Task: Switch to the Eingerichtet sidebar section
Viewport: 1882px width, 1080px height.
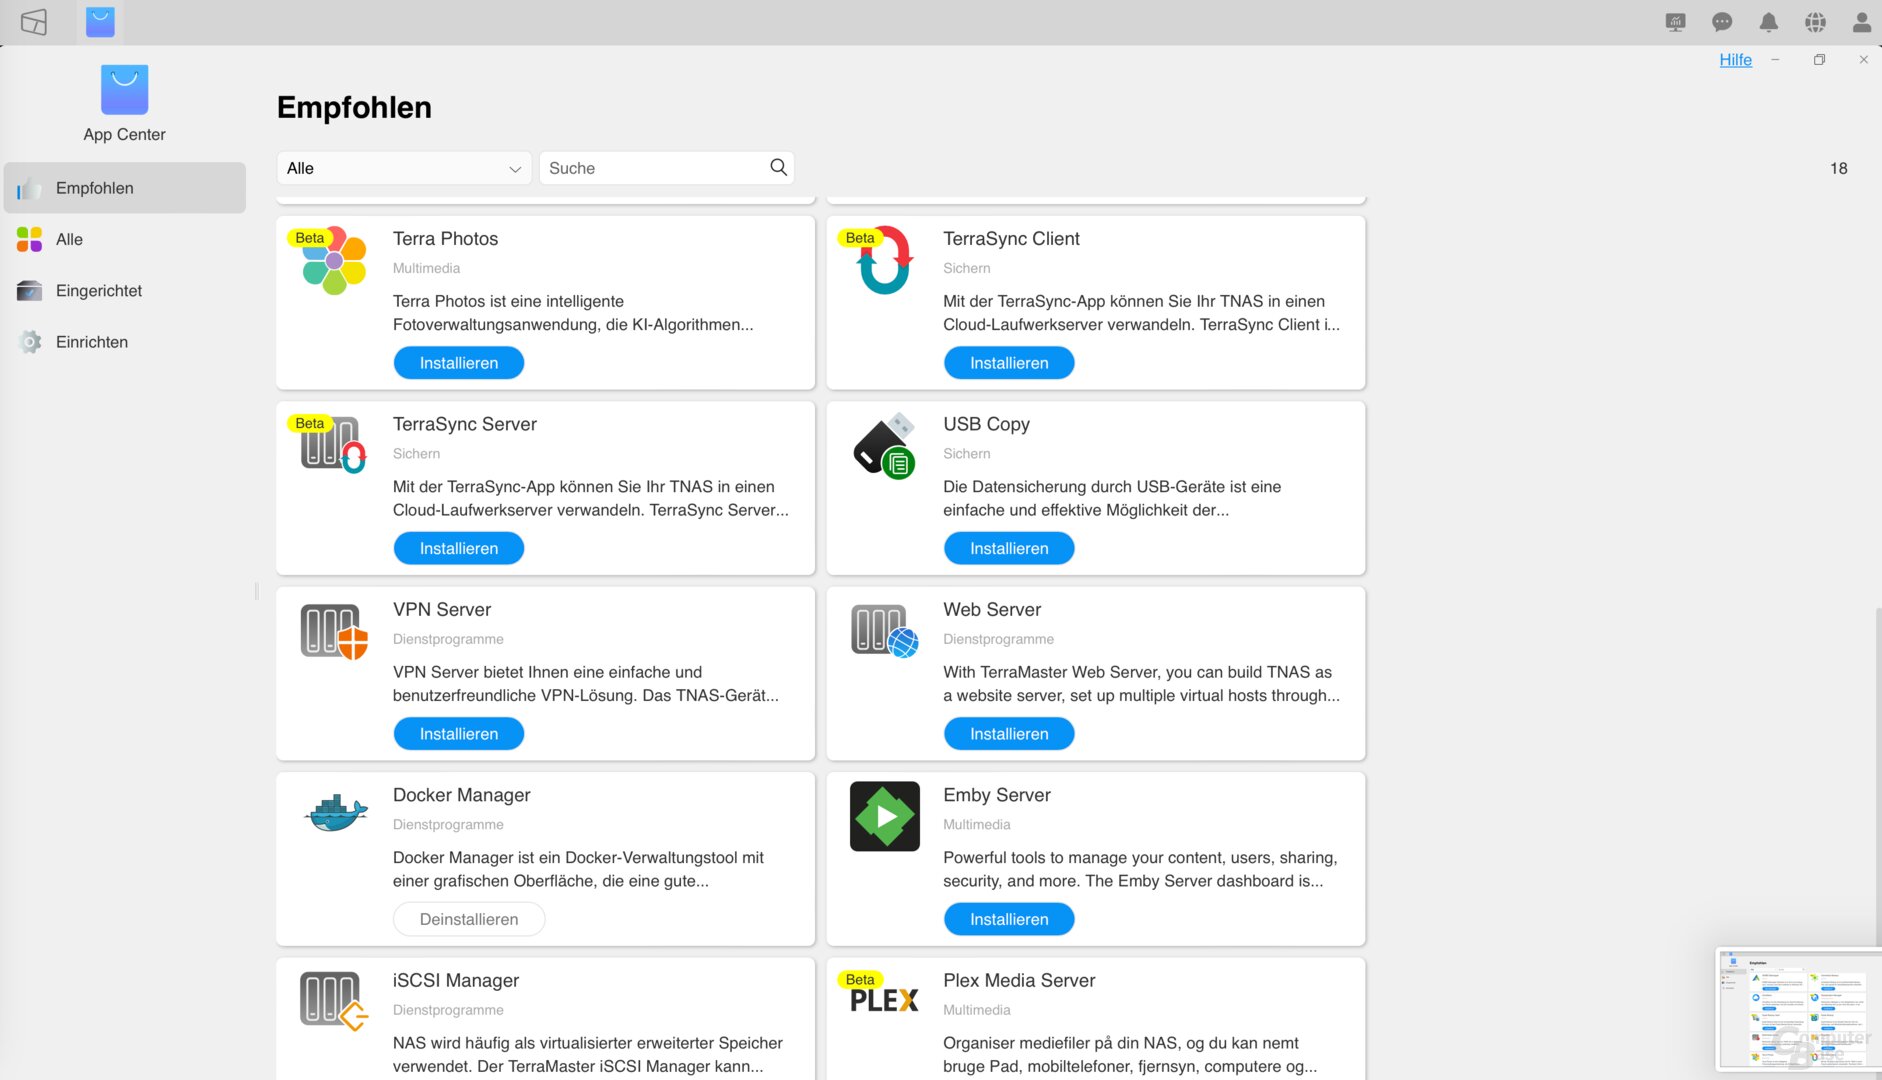Action: tap(99, 291)
